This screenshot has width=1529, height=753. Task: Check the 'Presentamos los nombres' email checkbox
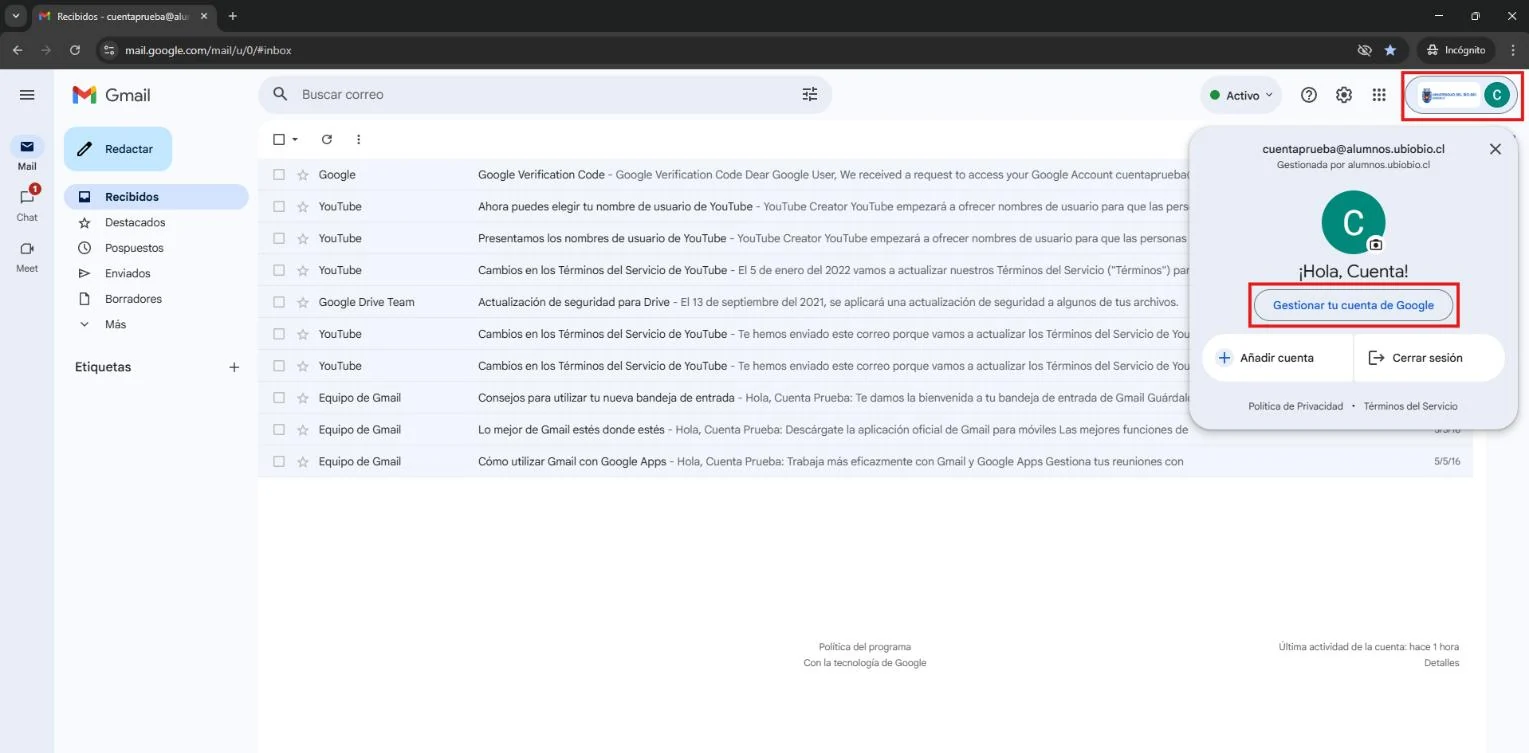279,238
